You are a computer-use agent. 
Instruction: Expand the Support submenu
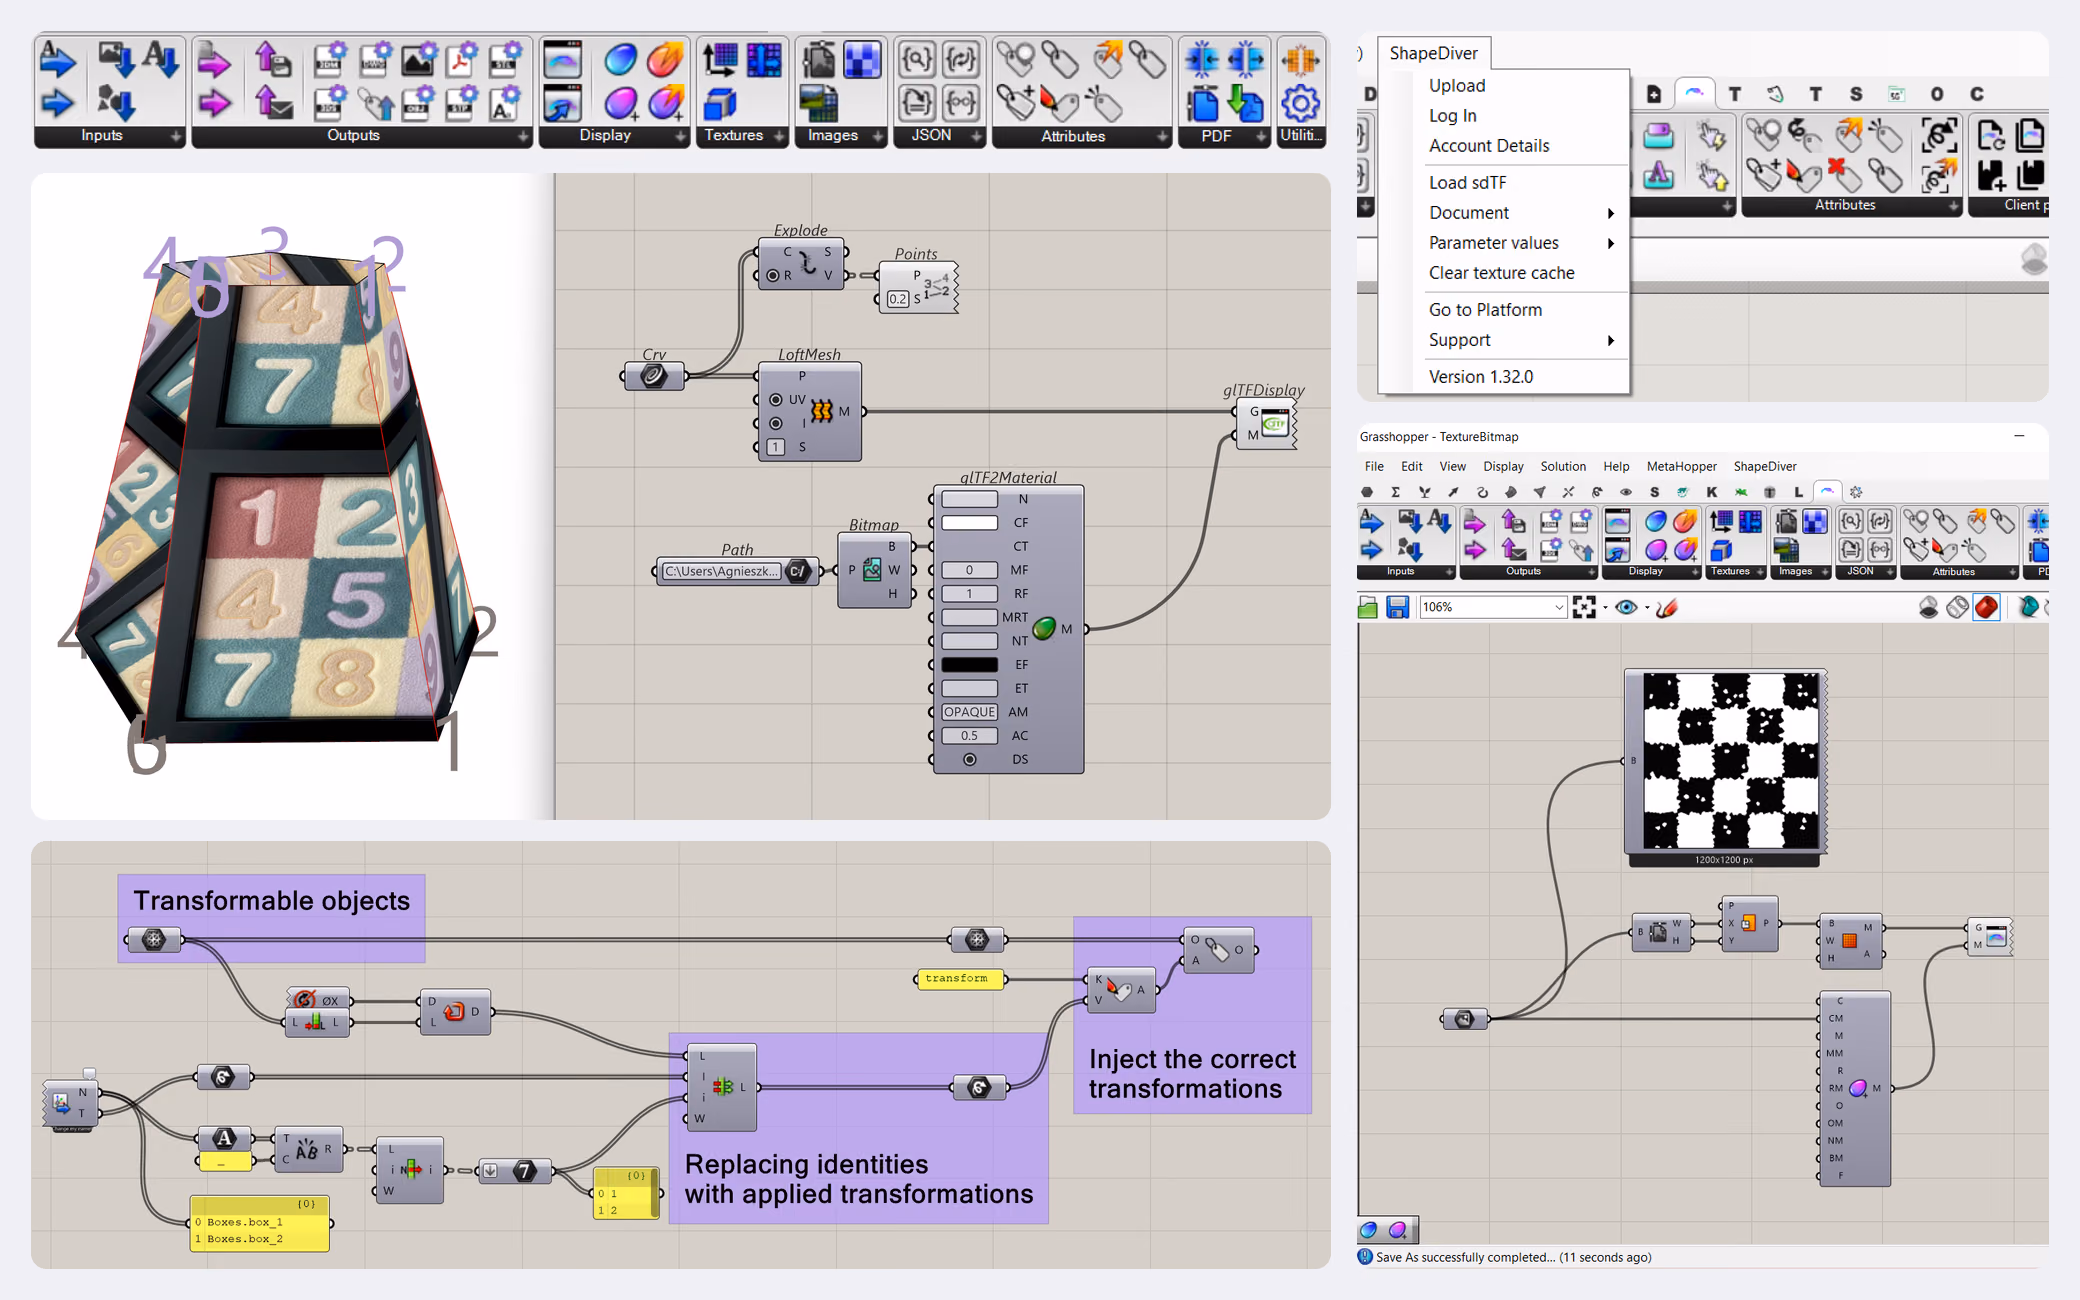1610,340
